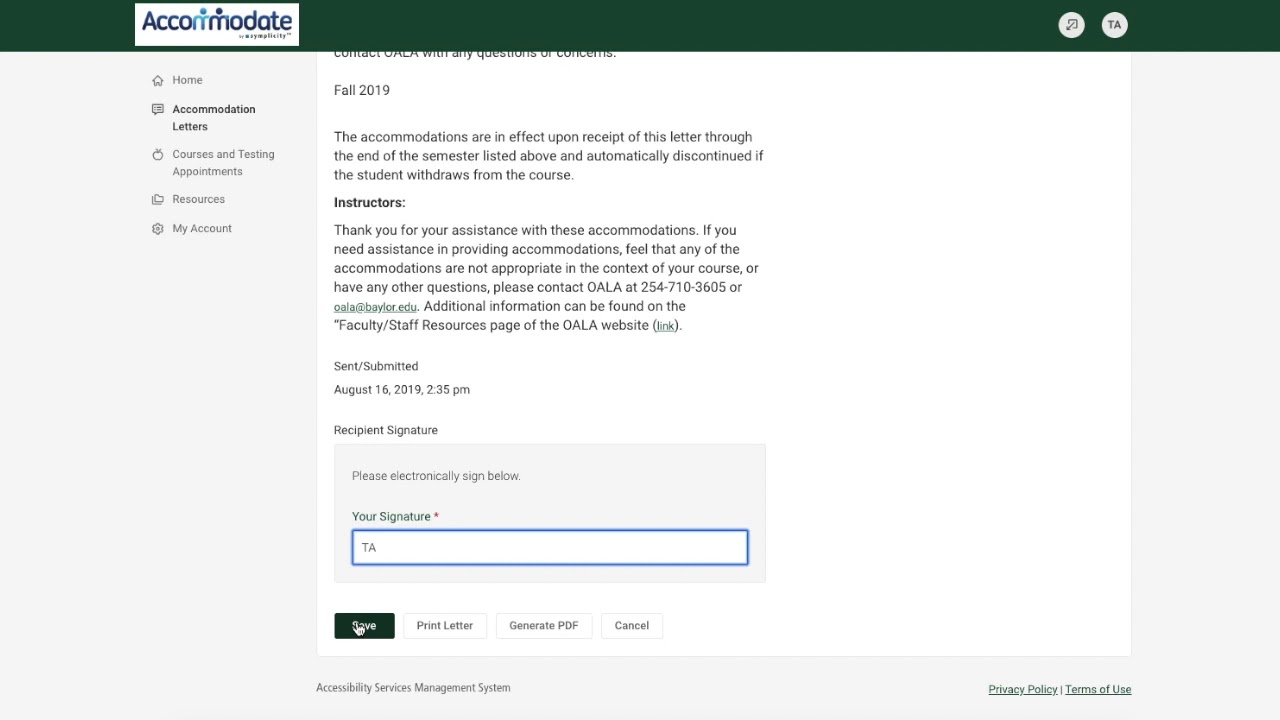Screen dimensions: 1280x720
Task: Click the Resources folder icon in the sidebar
Action: tap(158, 199)
